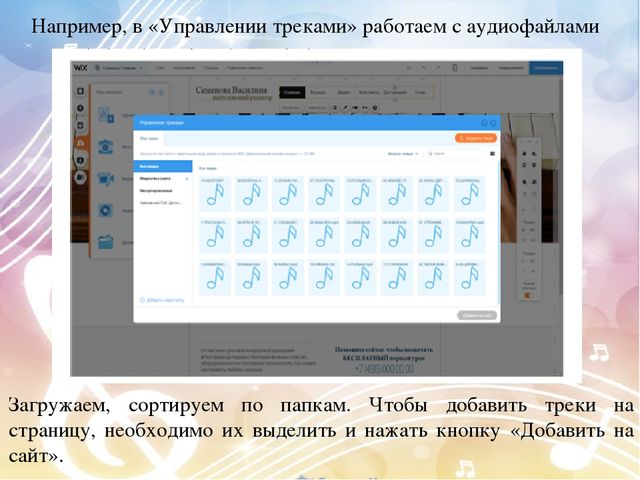Click the help icon in uploads panel header
This screenshot has height=480, width=640.
pos(152,93)
